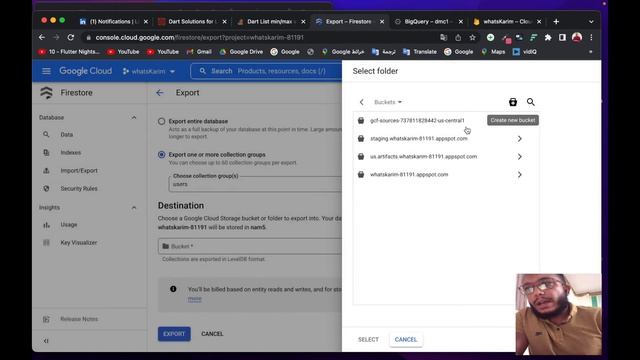The width and height of the screenshot is (640, 360).
Task: Click CANCEL in the Select folder panel
Action: click(406, 340)
